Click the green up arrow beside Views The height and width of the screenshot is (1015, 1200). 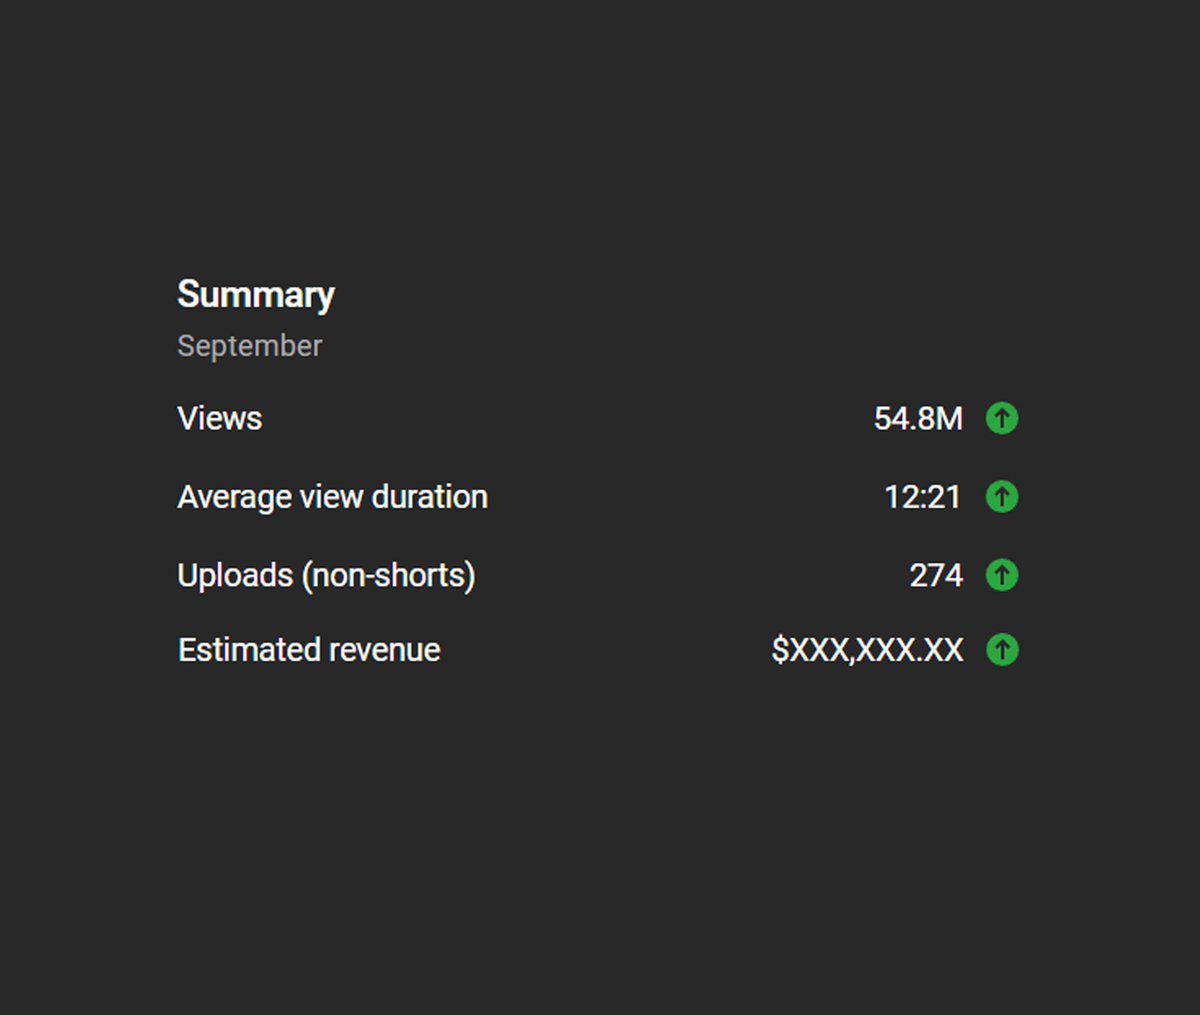(1002, 418)
